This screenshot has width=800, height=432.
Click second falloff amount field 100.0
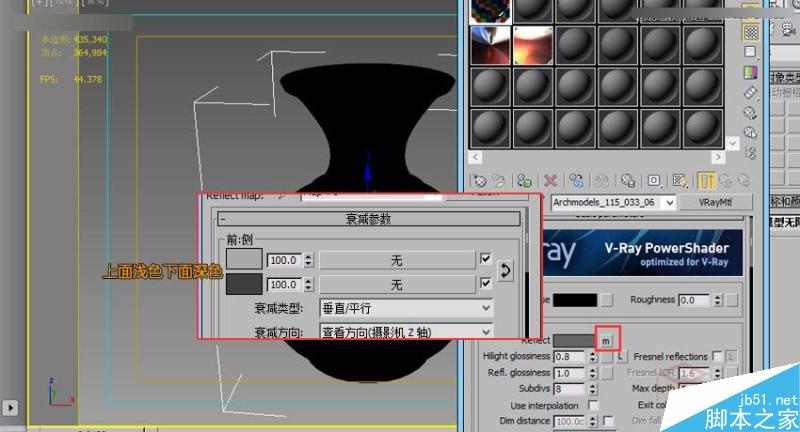[x=285, y=285]
